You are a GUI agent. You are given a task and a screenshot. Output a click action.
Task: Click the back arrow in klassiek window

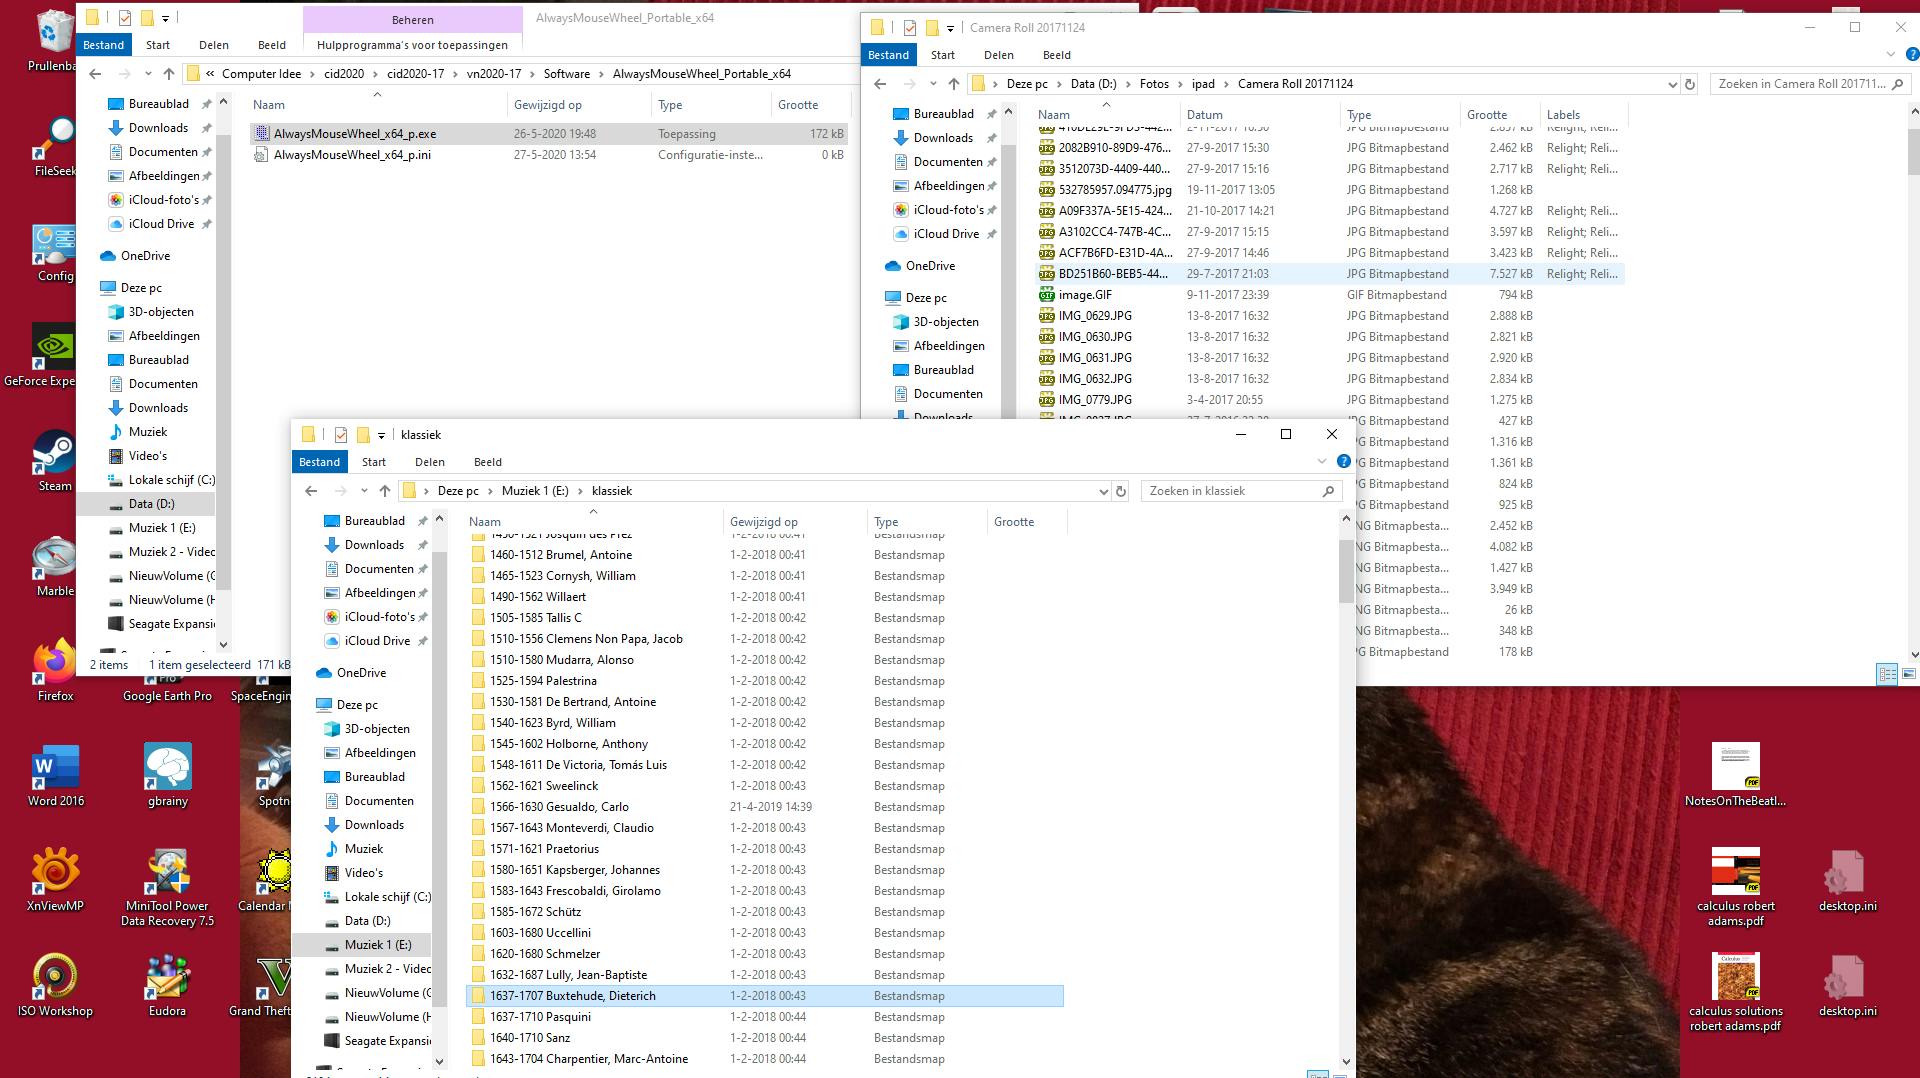(x=311, y=491)
